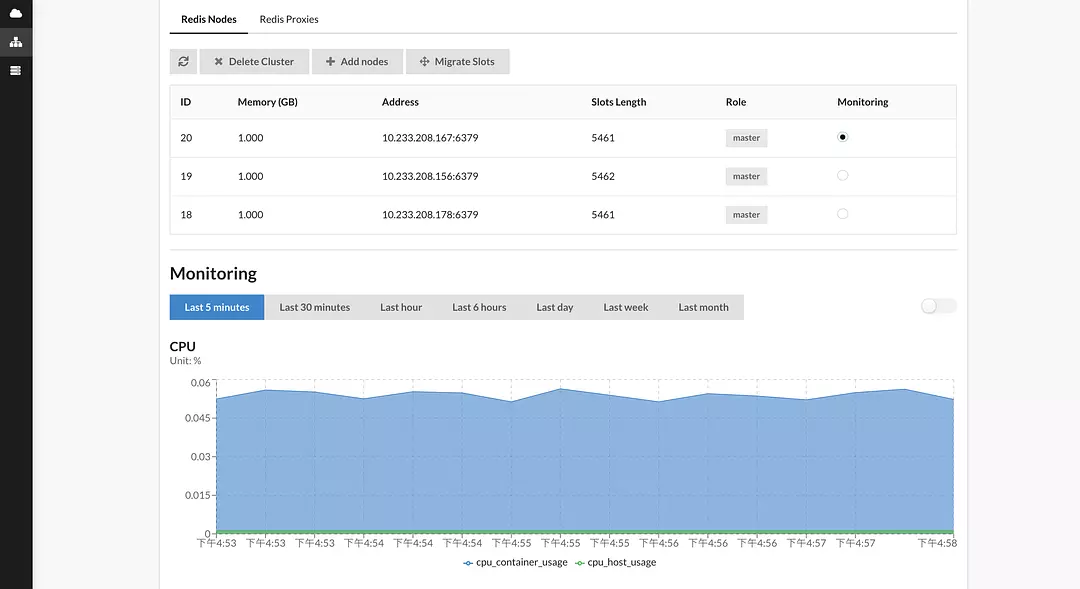
Task: Select monitoring radio for node 19
Action: coord(842,175)
